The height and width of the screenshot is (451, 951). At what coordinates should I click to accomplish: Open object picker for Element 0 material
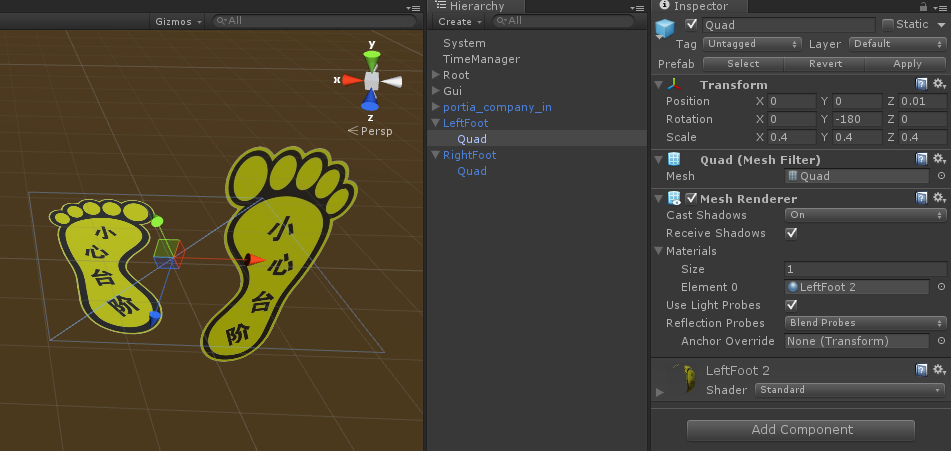941,287
